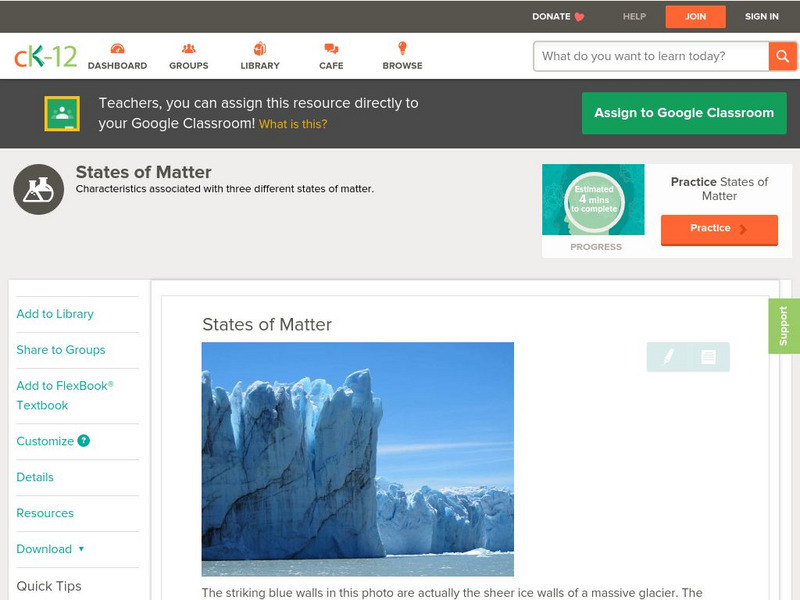Open the notes icon beside highlighter
The height and width of the screenshot is (600, 800).
coord(708,357)
